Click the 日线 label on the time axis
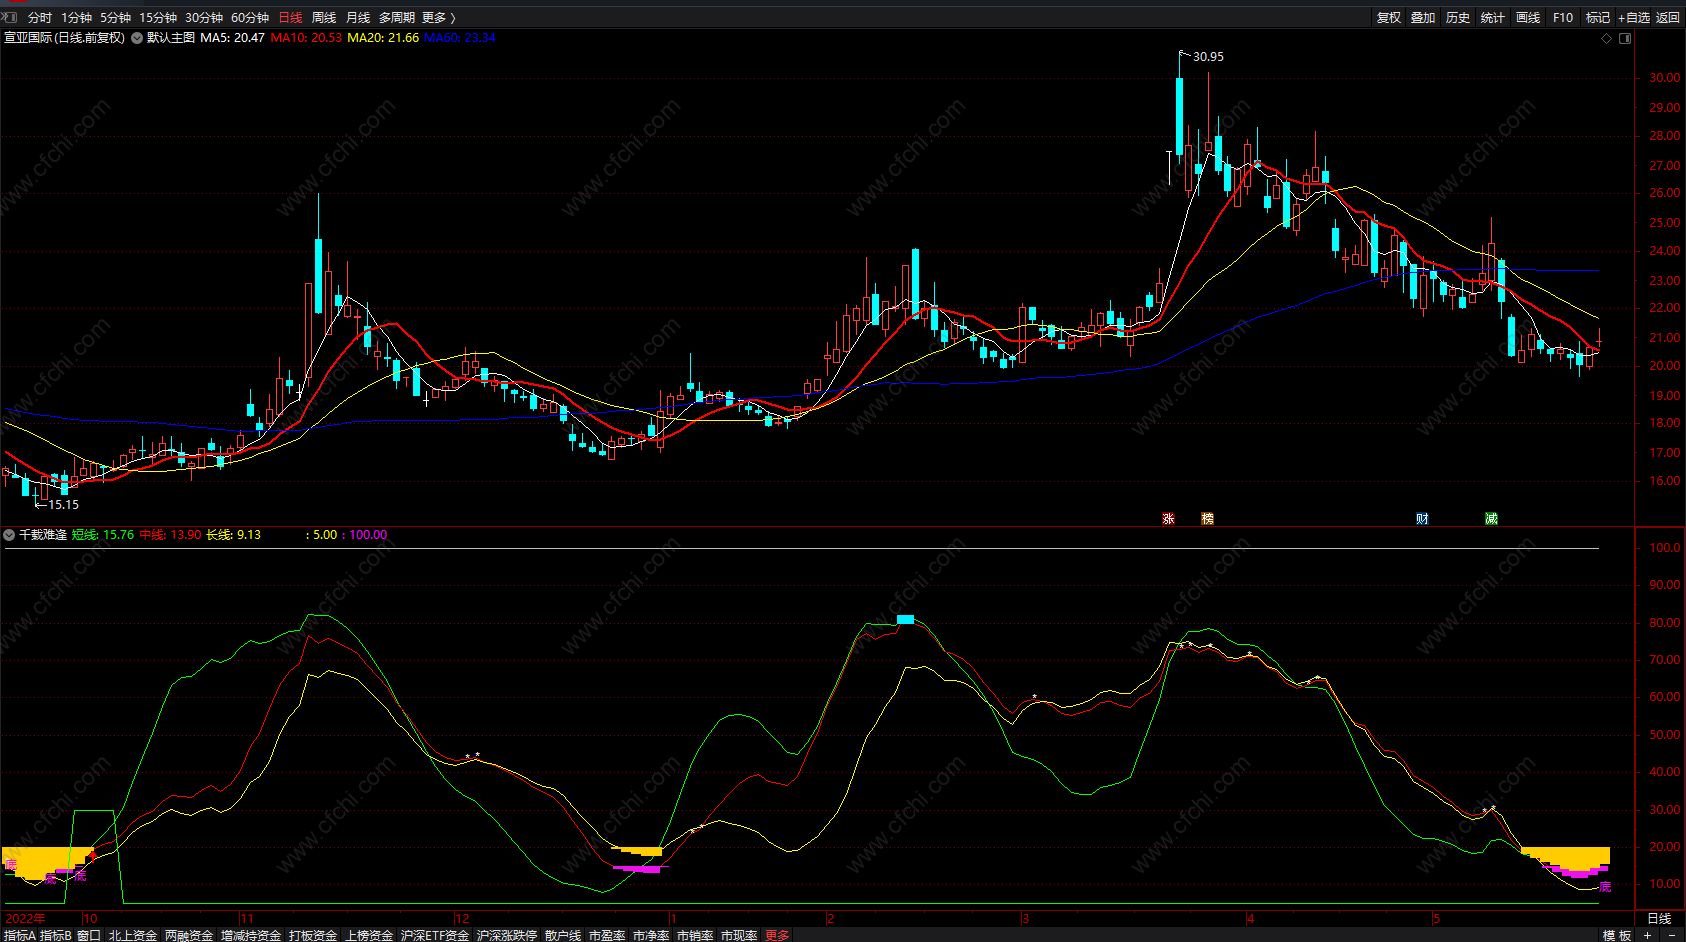 click(1659, 918)
